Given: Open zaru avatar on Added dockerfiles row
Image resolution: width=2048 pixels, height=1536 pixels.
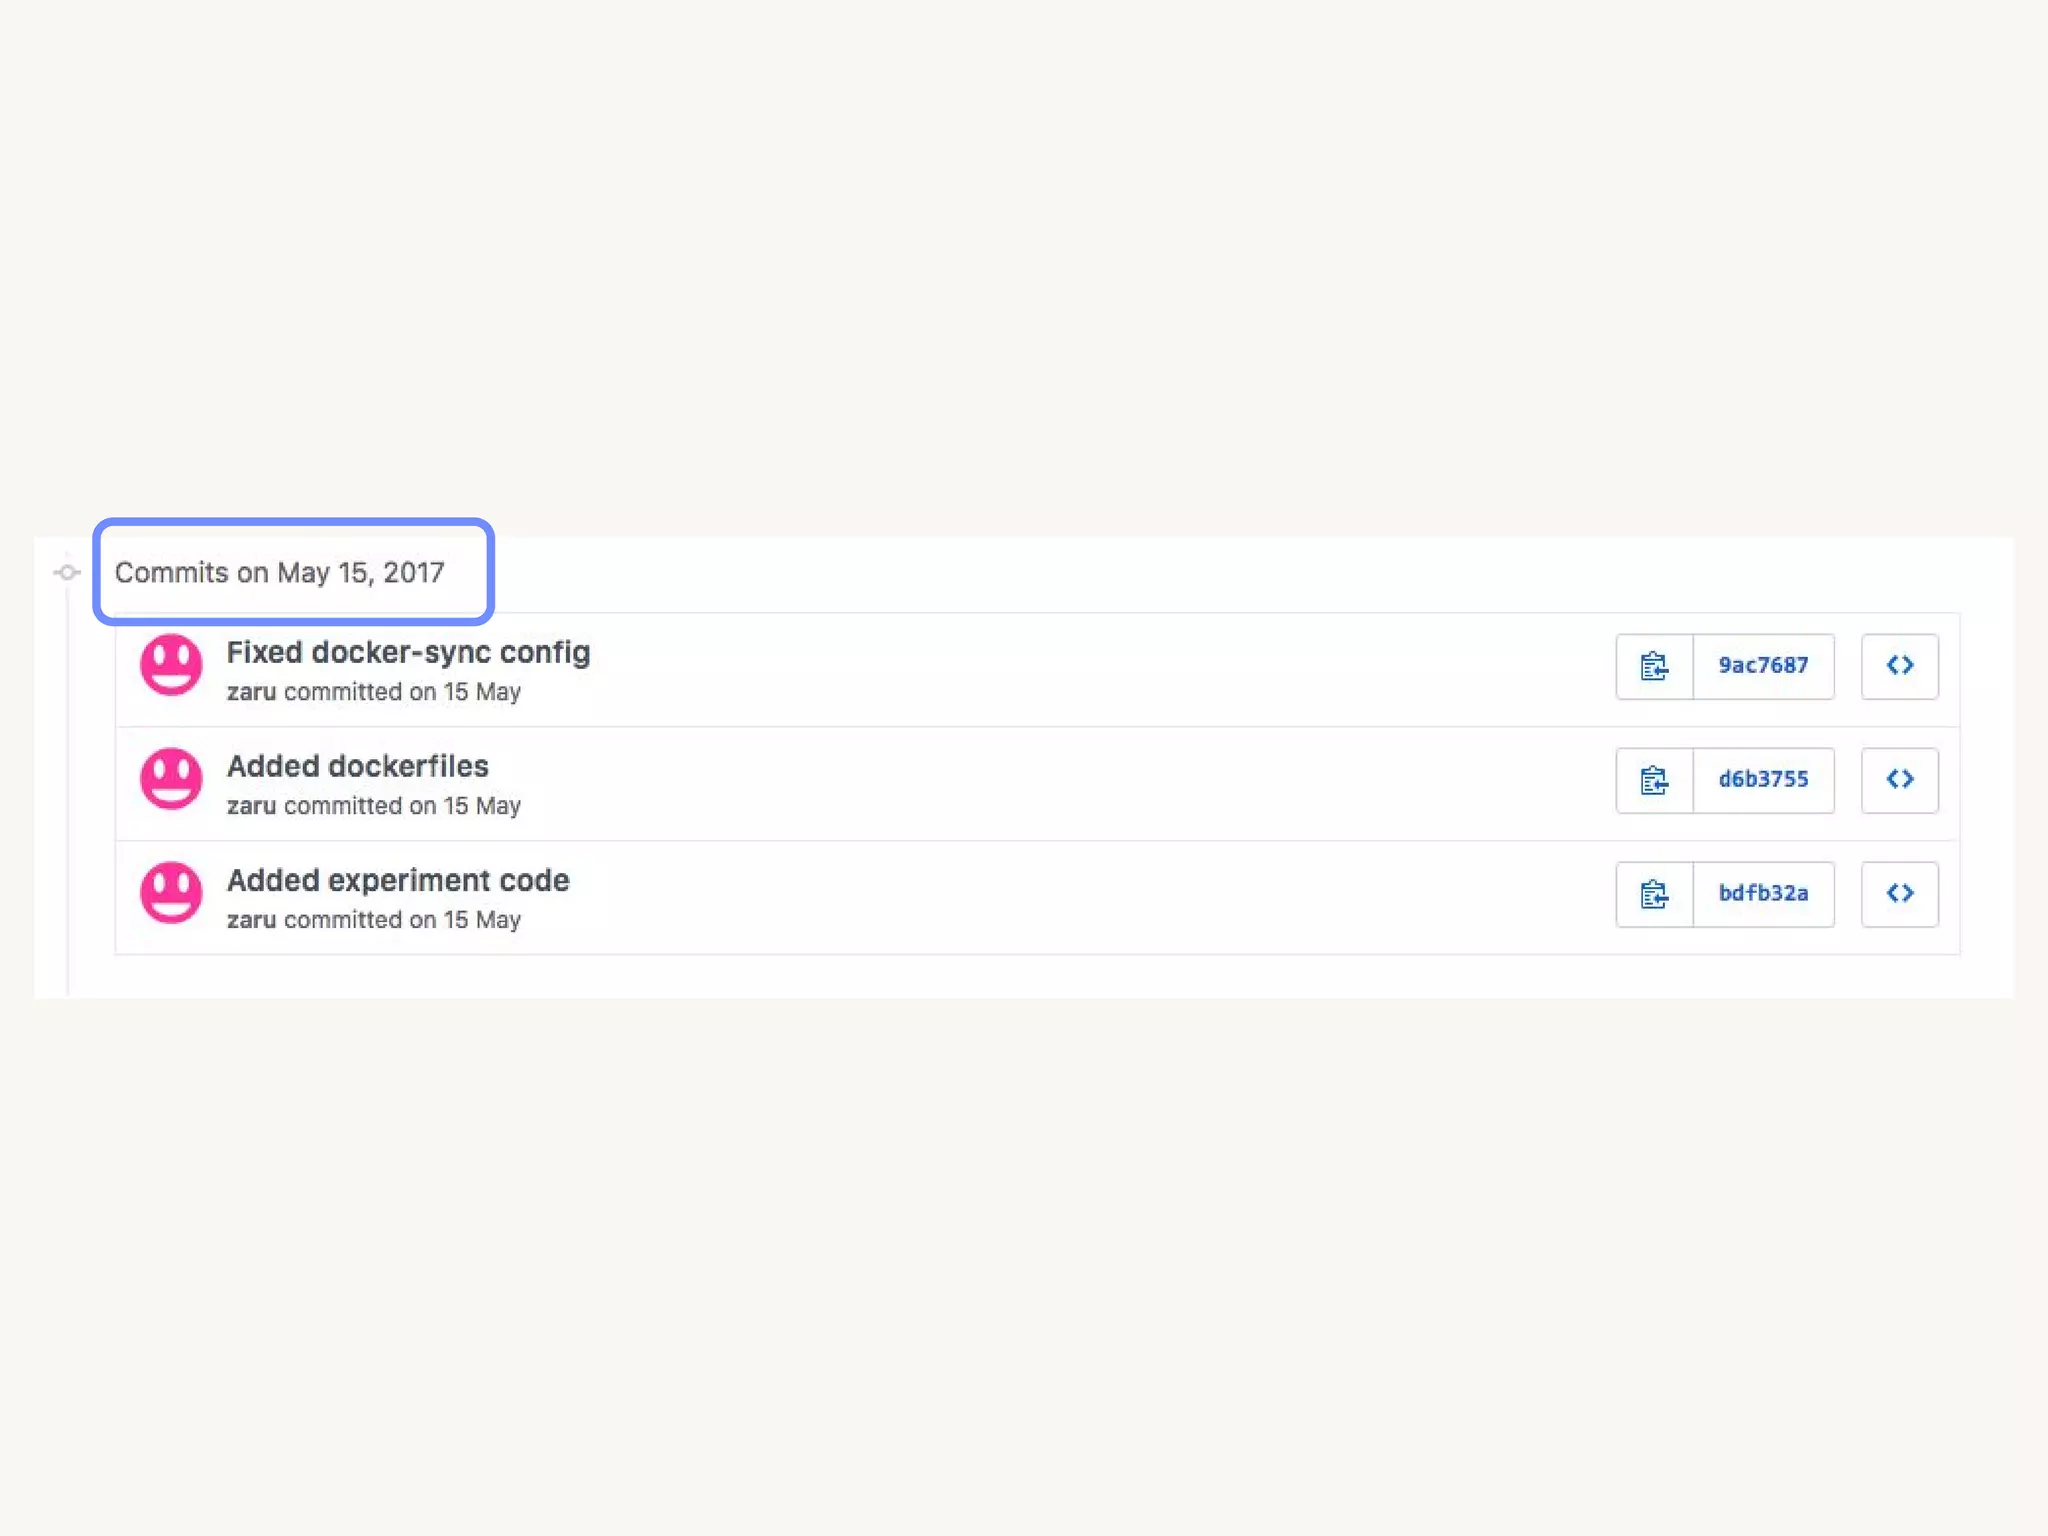Looking at the screenshot, I should [x=171, y=779].
